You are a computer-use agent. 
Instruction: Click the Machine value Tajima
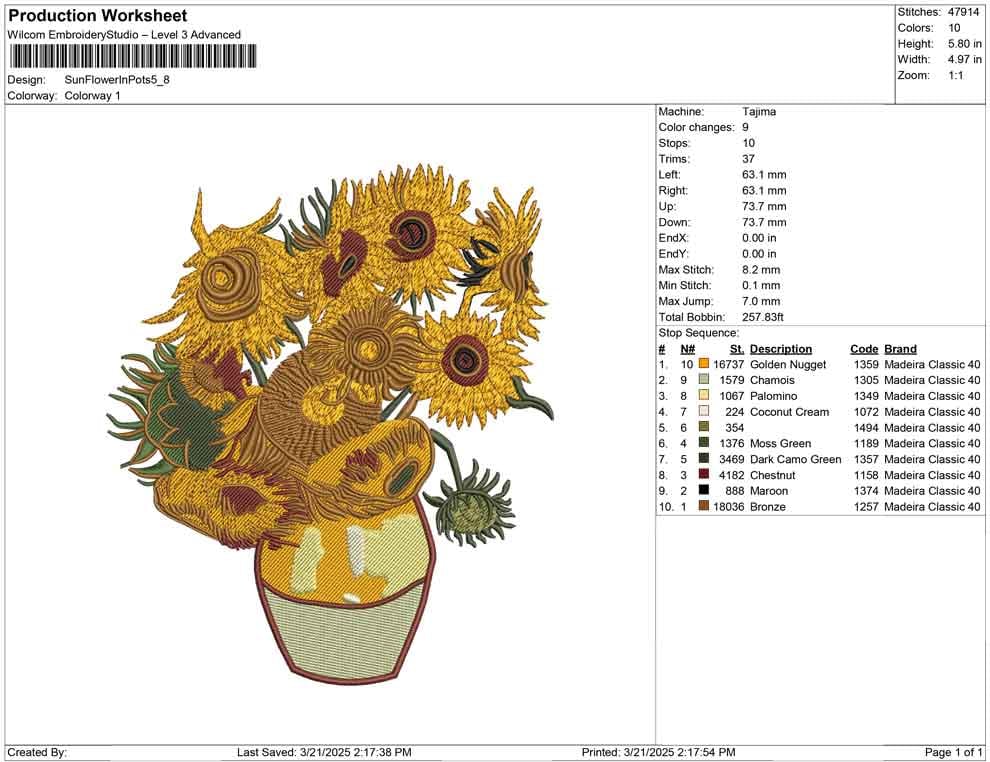coord(759,111)
